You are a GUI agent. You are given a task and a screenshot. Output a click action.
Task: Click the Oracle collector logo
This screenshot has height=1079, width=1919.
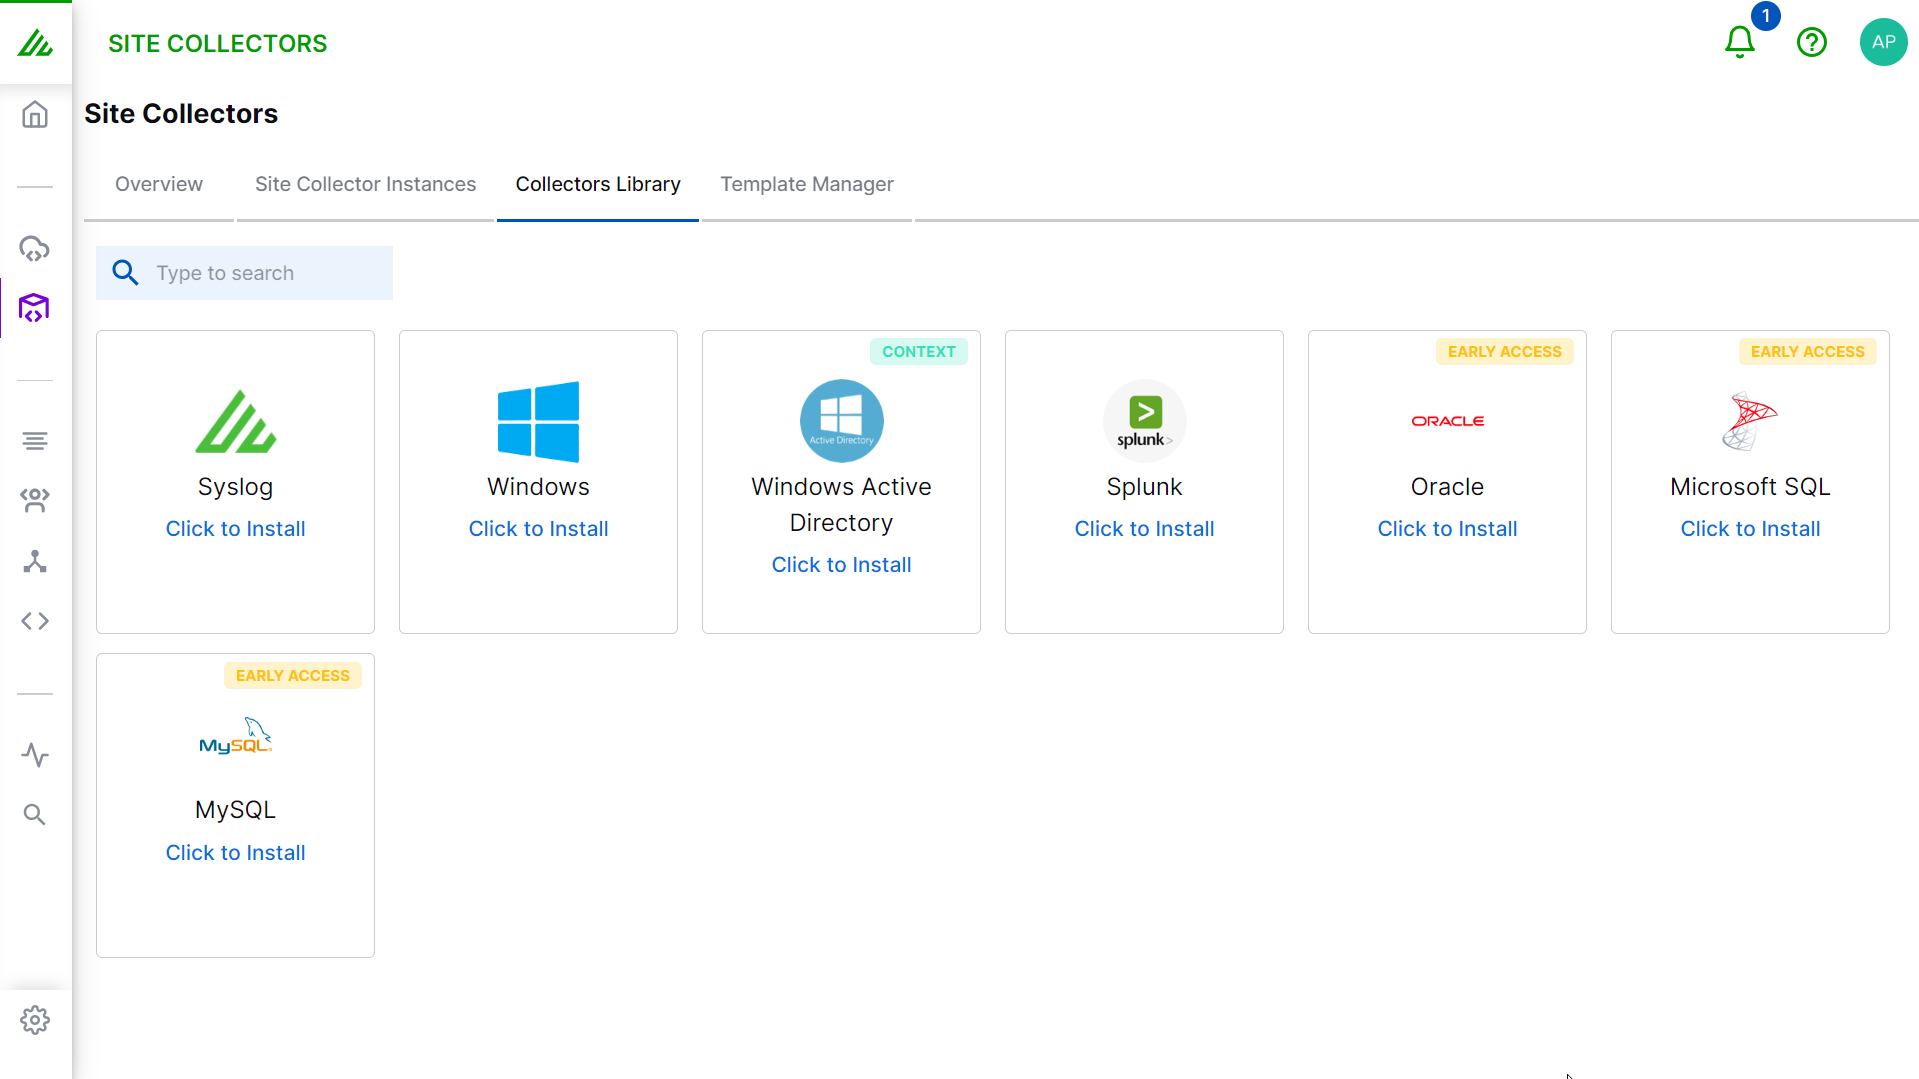(1448, 421)
